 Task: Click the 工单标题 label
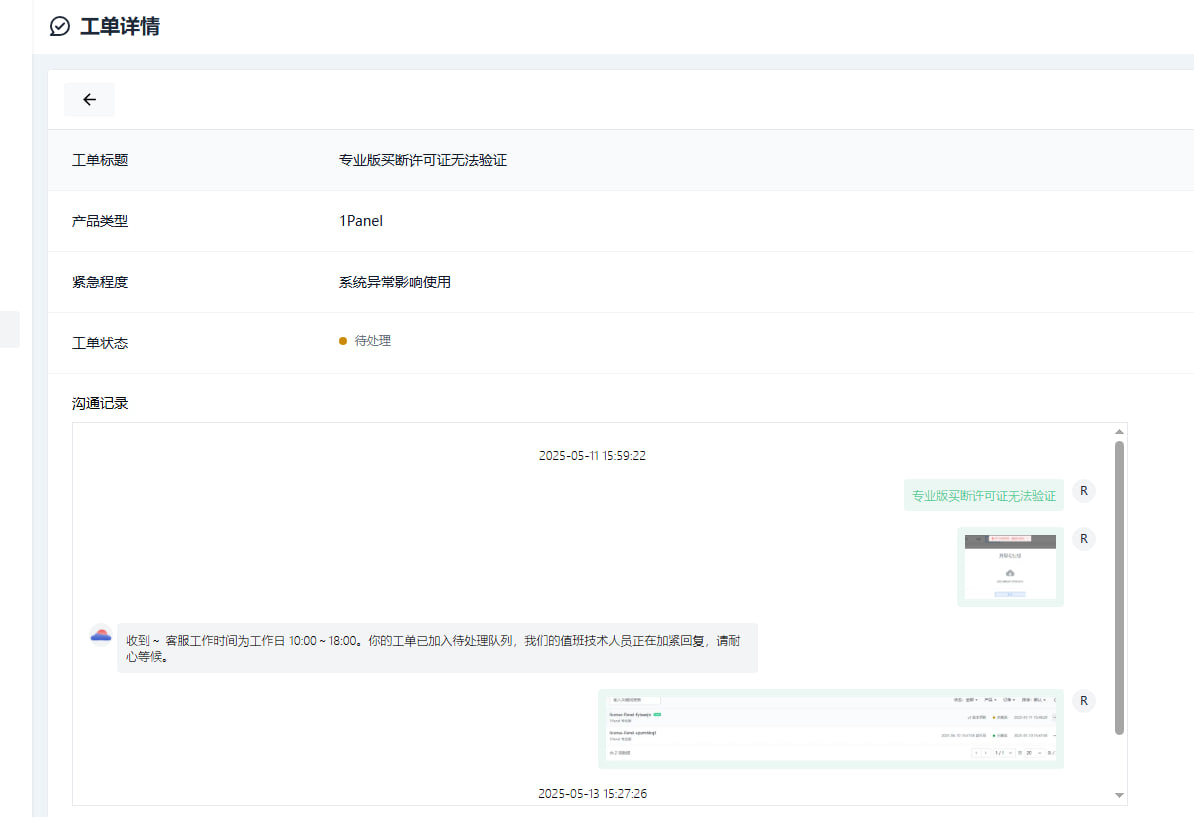[100, 160]
